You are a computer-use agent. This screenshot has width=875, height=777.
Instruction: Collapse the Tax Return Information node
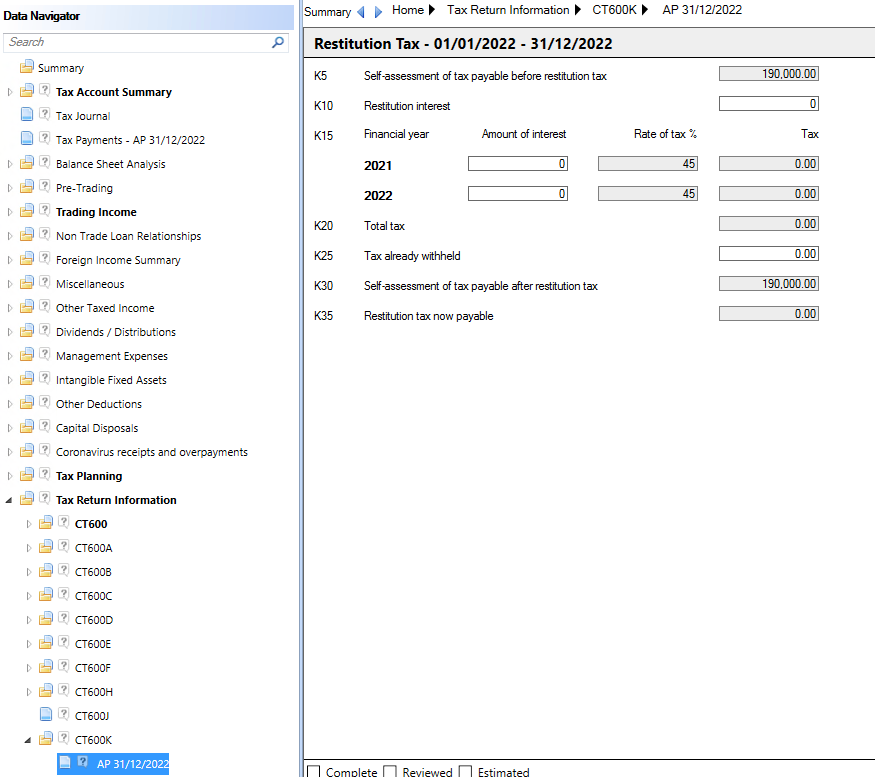tap(8, 500)
